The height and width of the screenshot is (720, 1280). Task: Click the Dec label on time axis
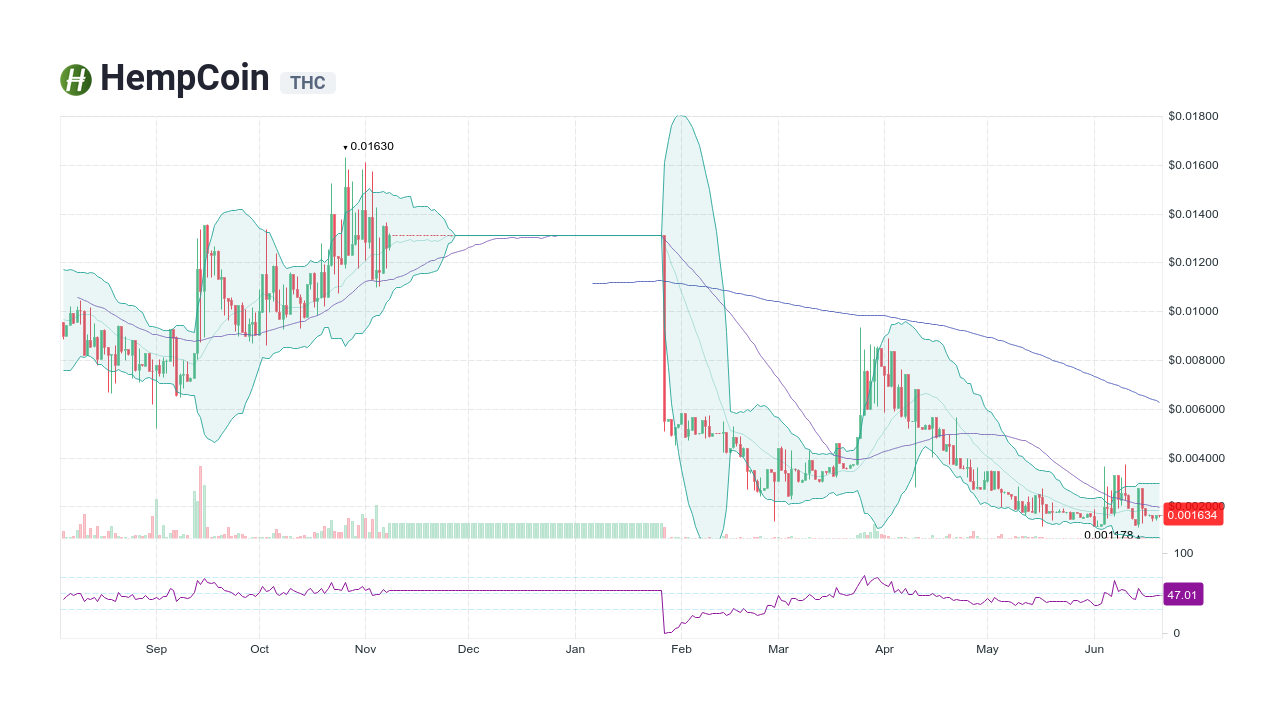coord(468,650)
